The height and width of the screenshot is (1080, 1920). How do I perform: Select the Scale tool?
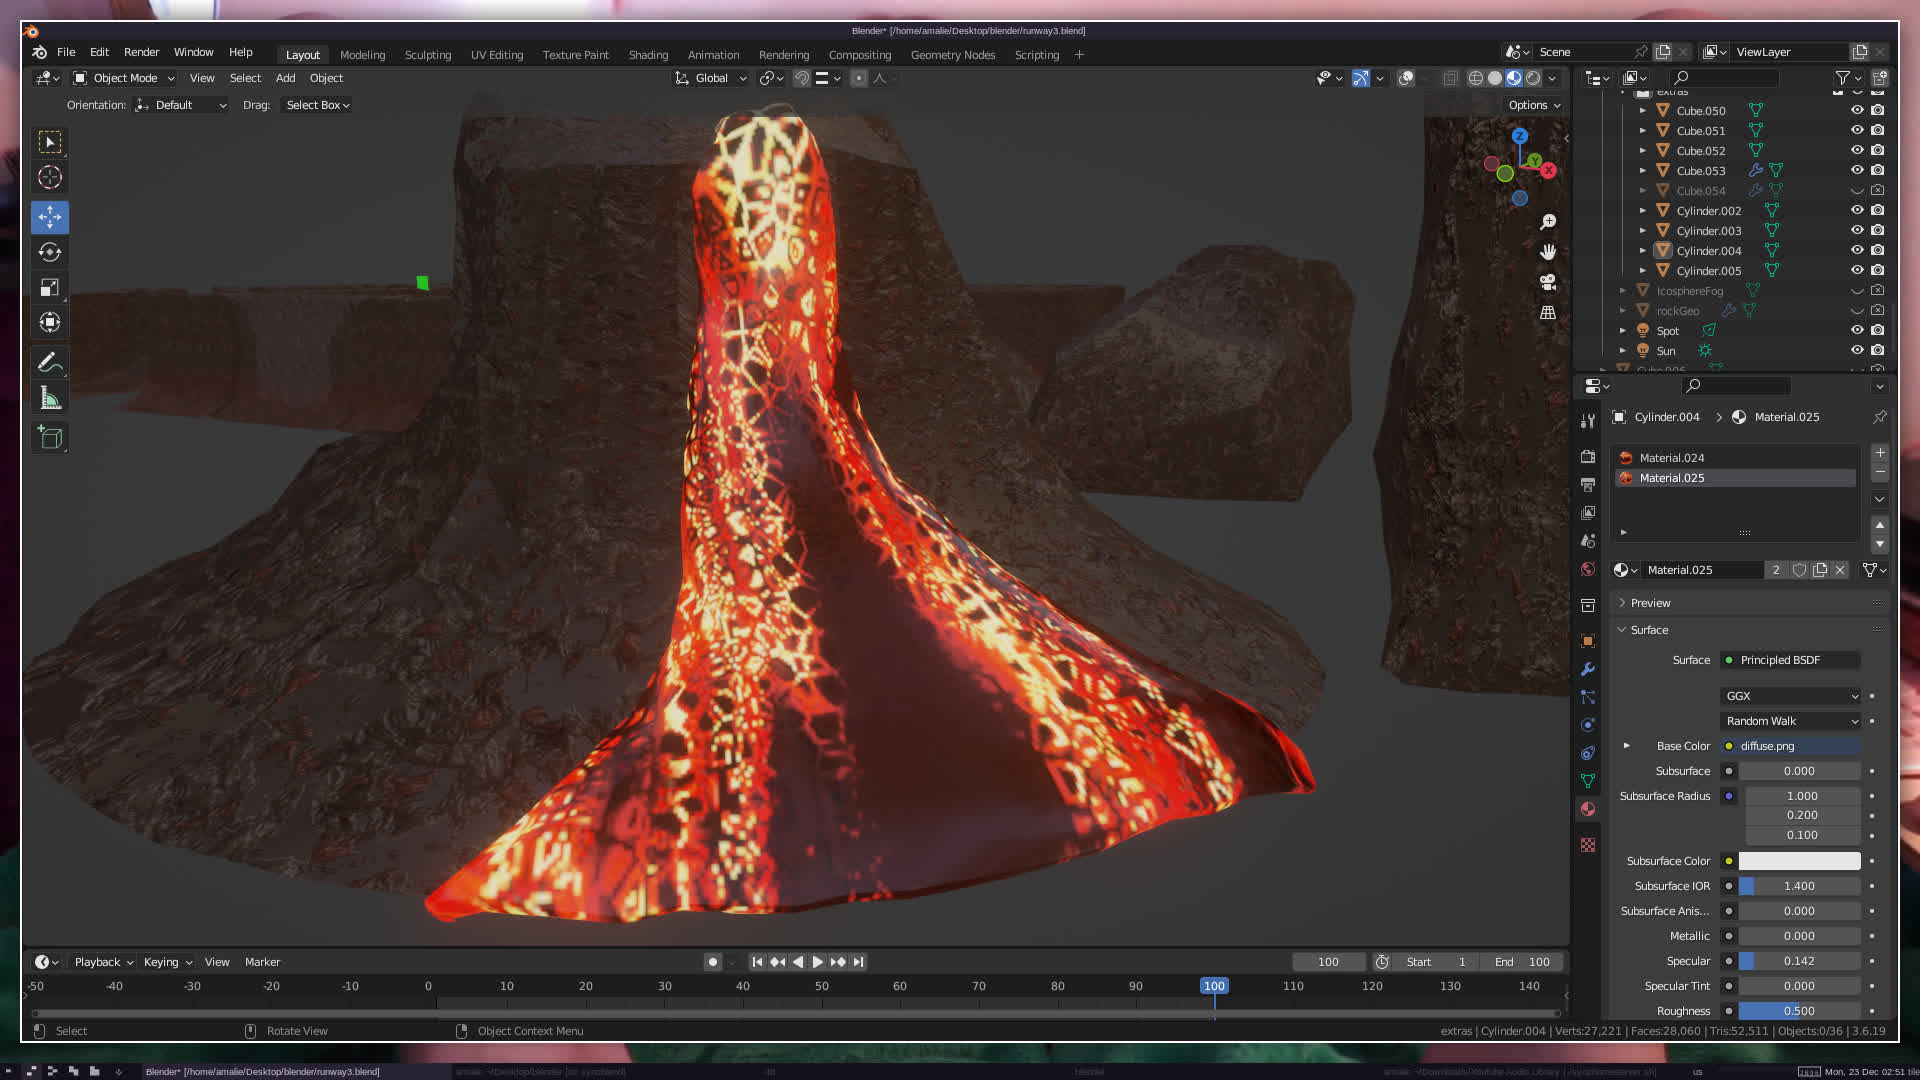[50, 288]
